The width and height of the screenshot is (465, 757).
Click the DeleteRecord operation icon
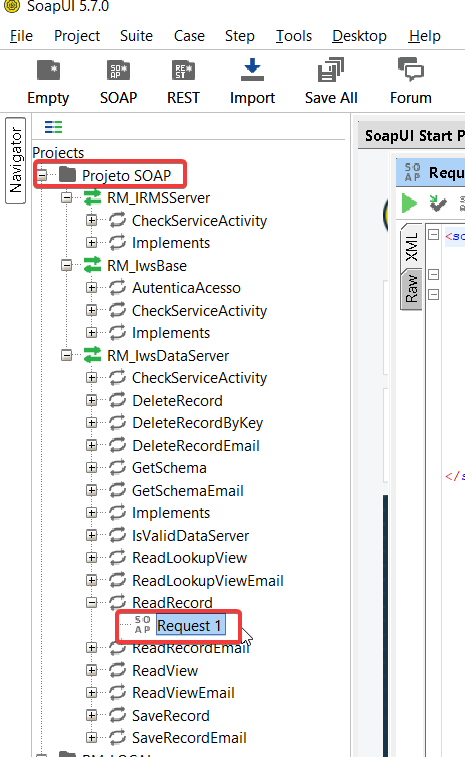(x=117, y=400)
